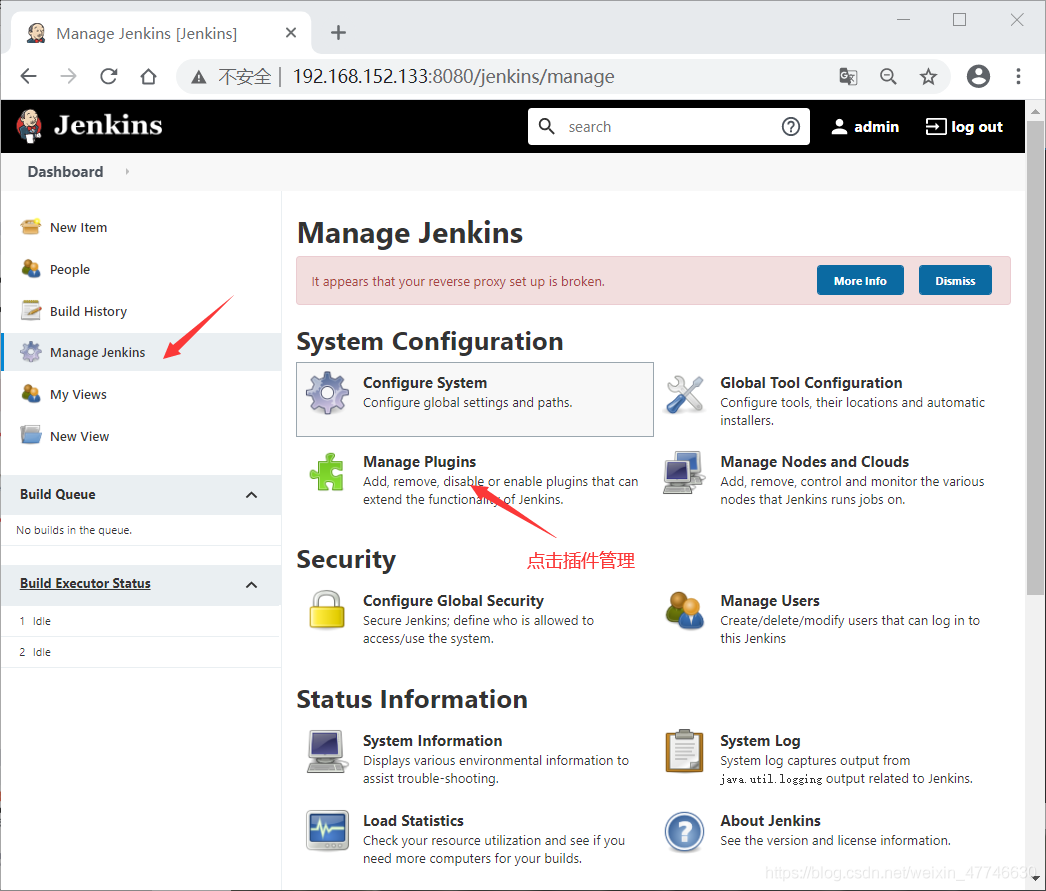Screen dimensions: 1046x891
Task: Click the My Views icon
Action: pyautogui.click(x=31, y=393)
